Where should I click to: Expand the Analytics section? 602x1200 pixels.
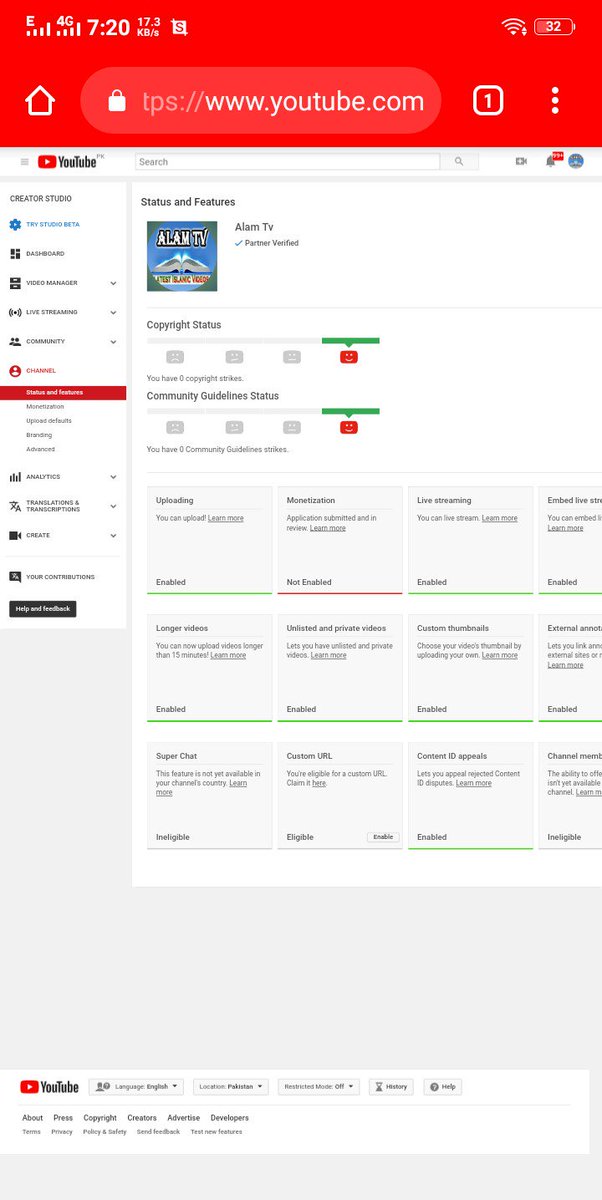coord(113,477)
